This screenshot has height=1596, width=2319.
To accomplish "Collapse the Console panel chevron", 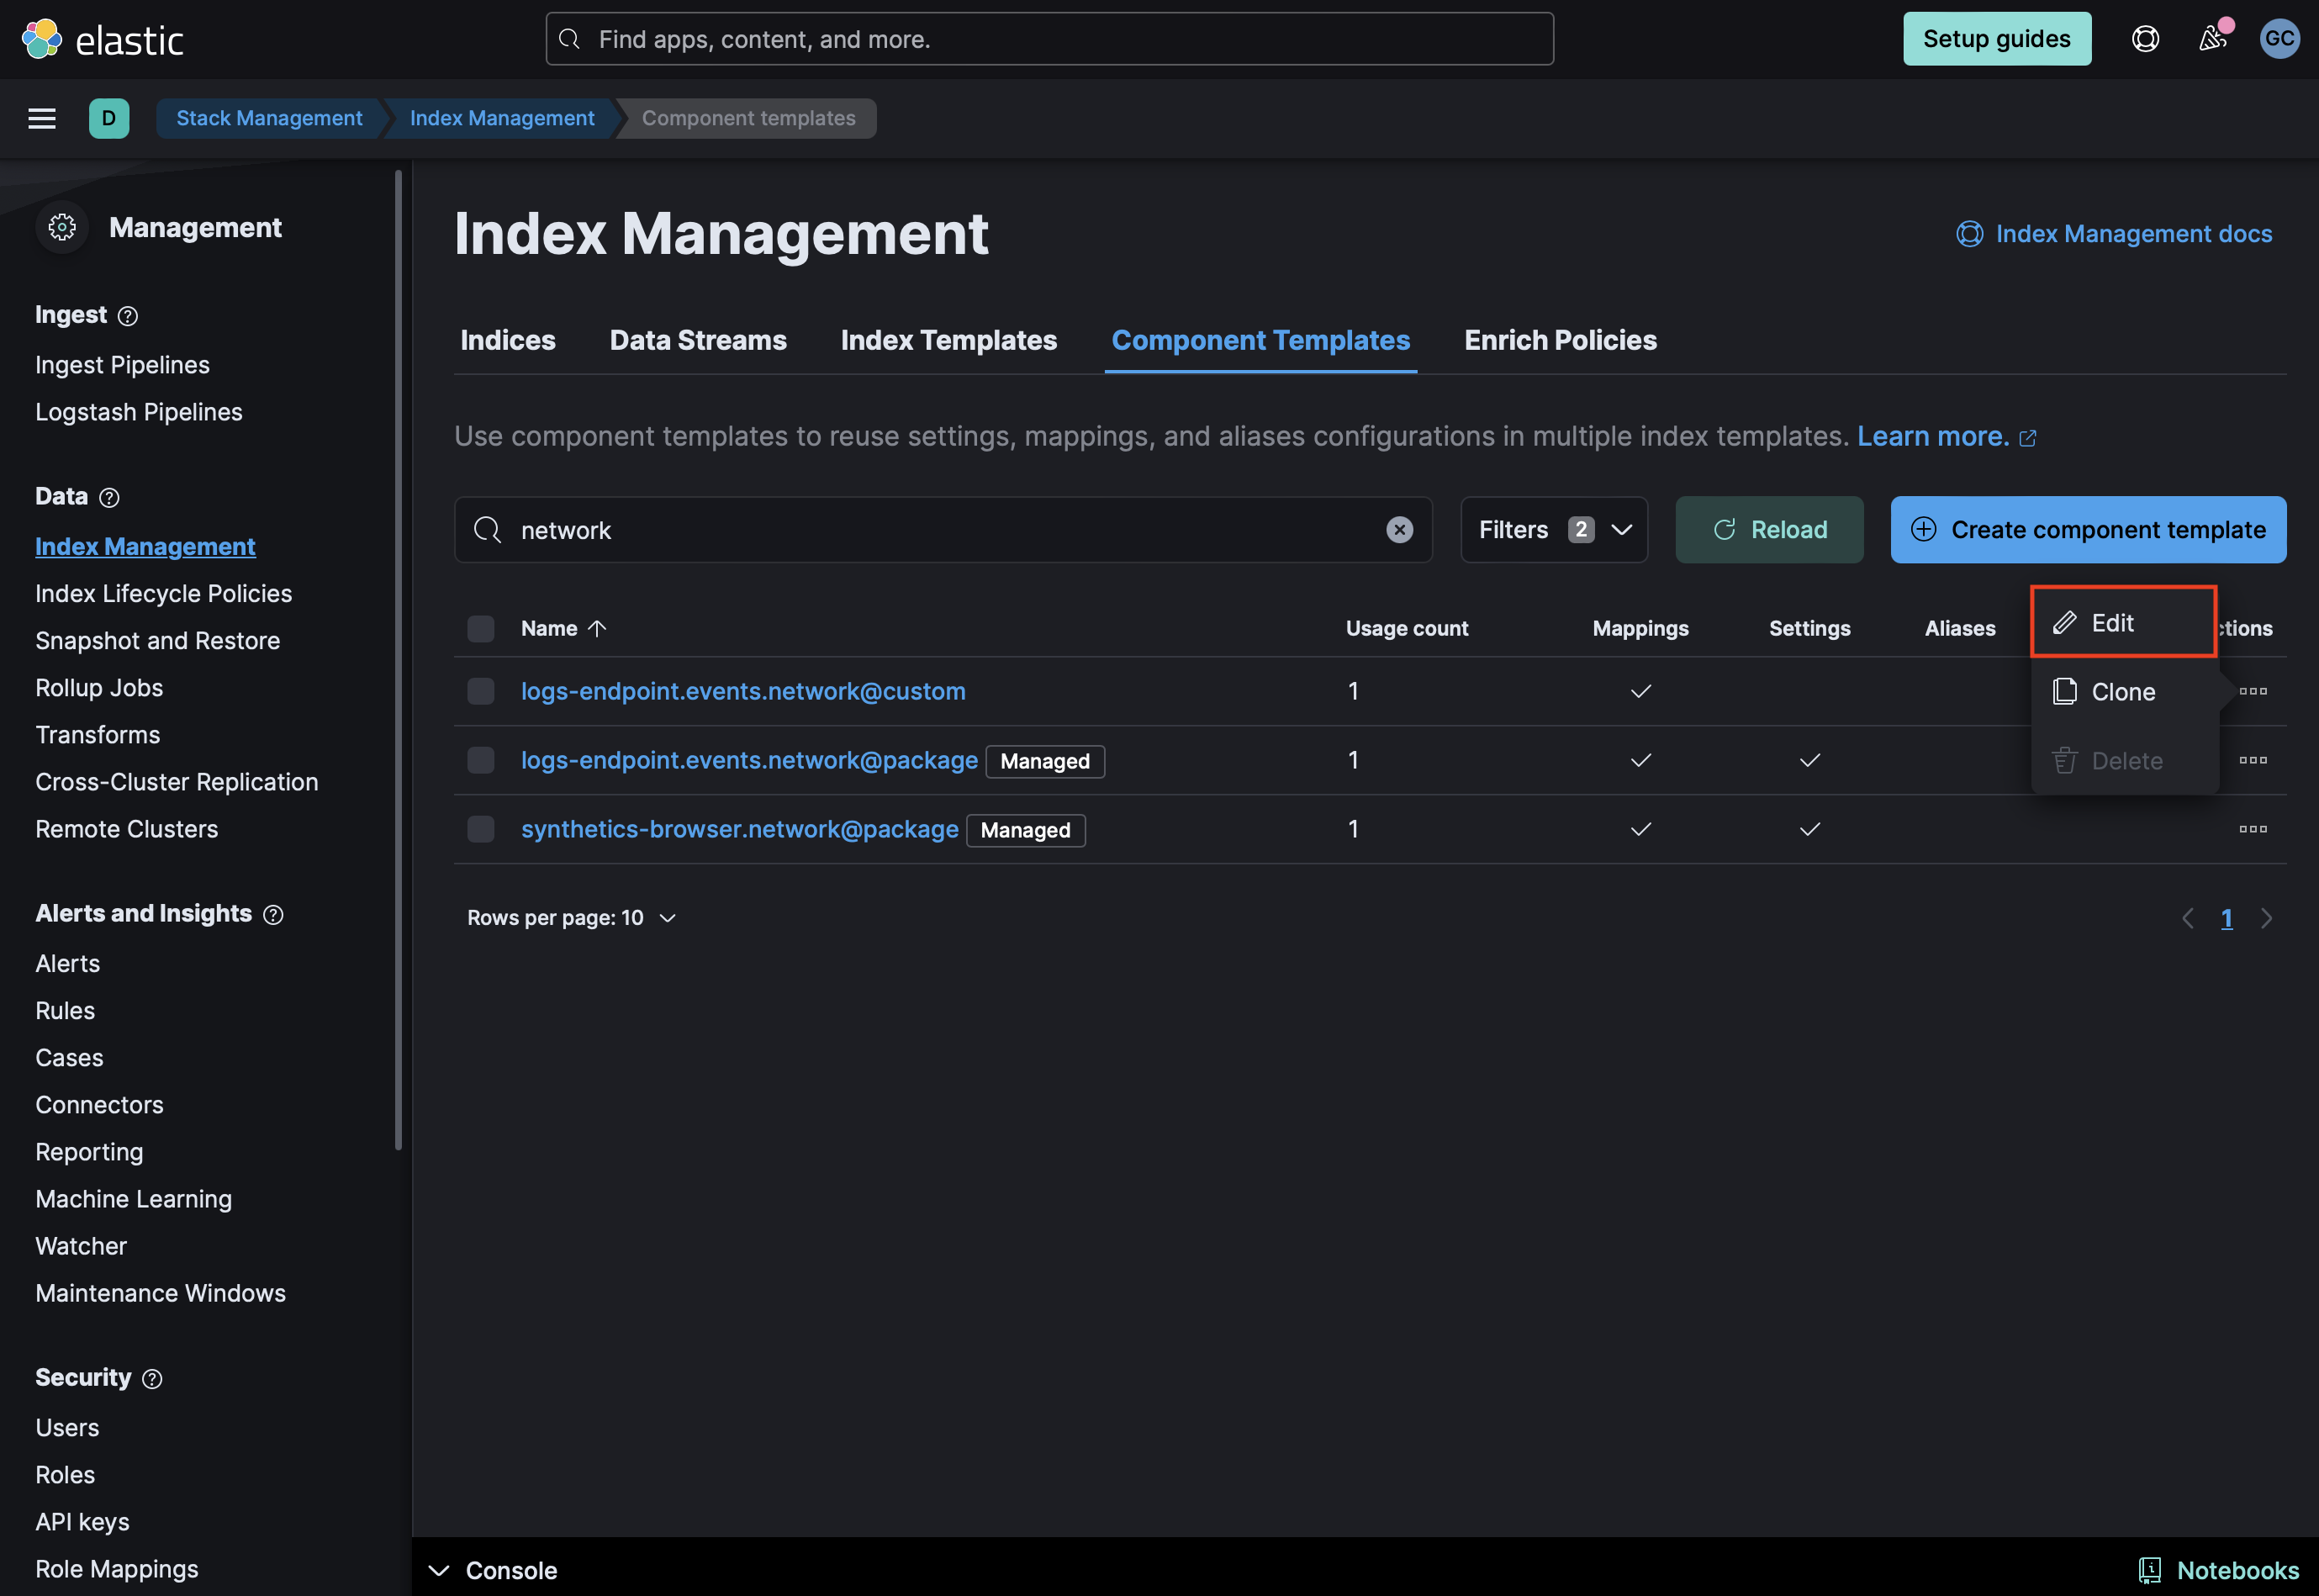I will pos(439,1570).
